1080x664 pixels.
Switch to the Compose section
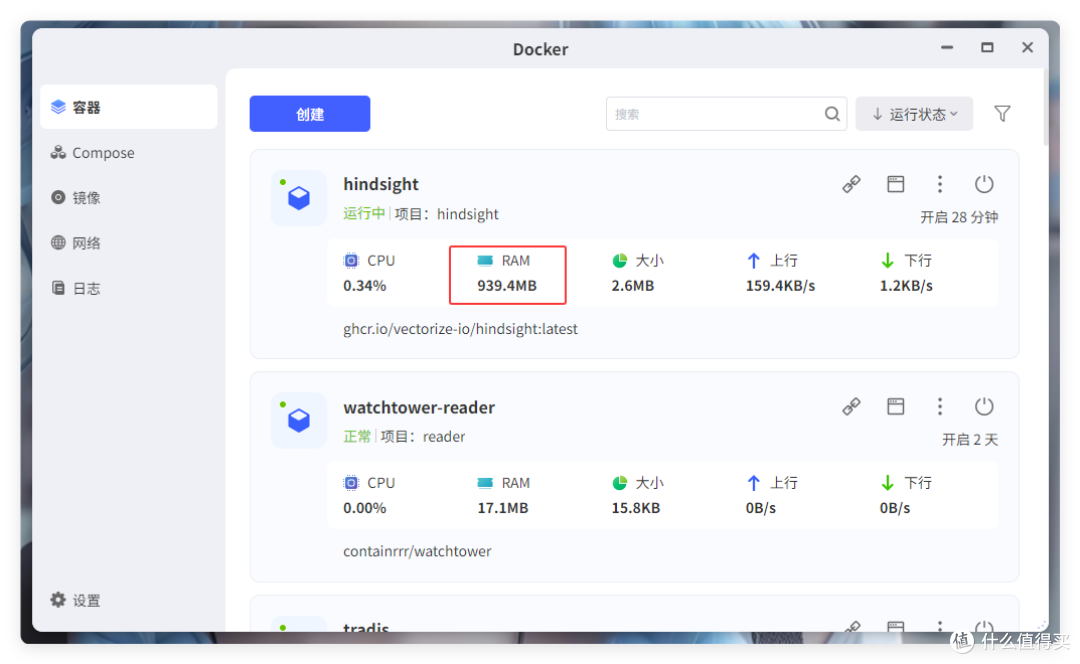pyautogui.click(x=129, y=152)
